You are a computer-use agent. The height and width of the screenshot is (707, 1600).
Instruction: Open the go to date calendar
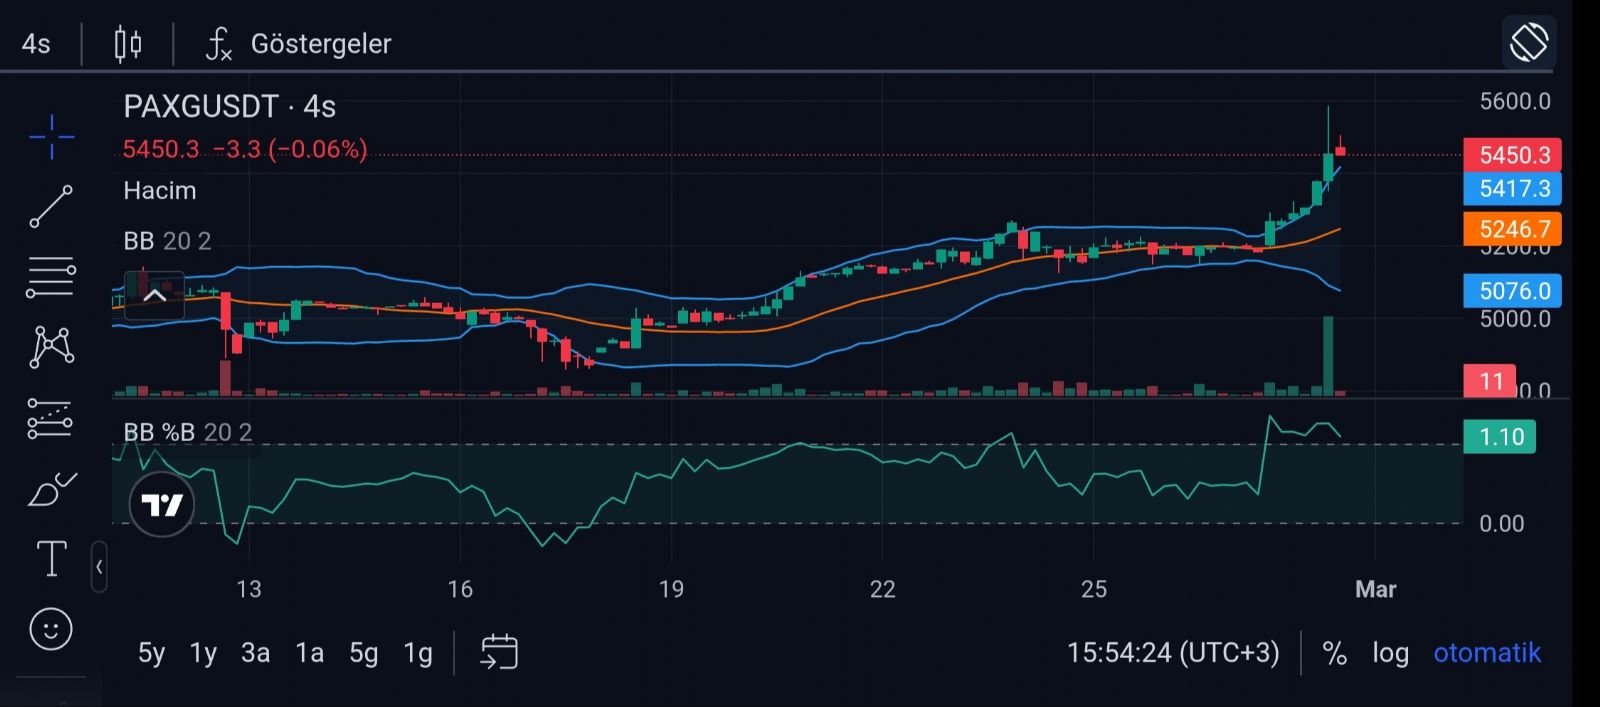pos(499,653)
